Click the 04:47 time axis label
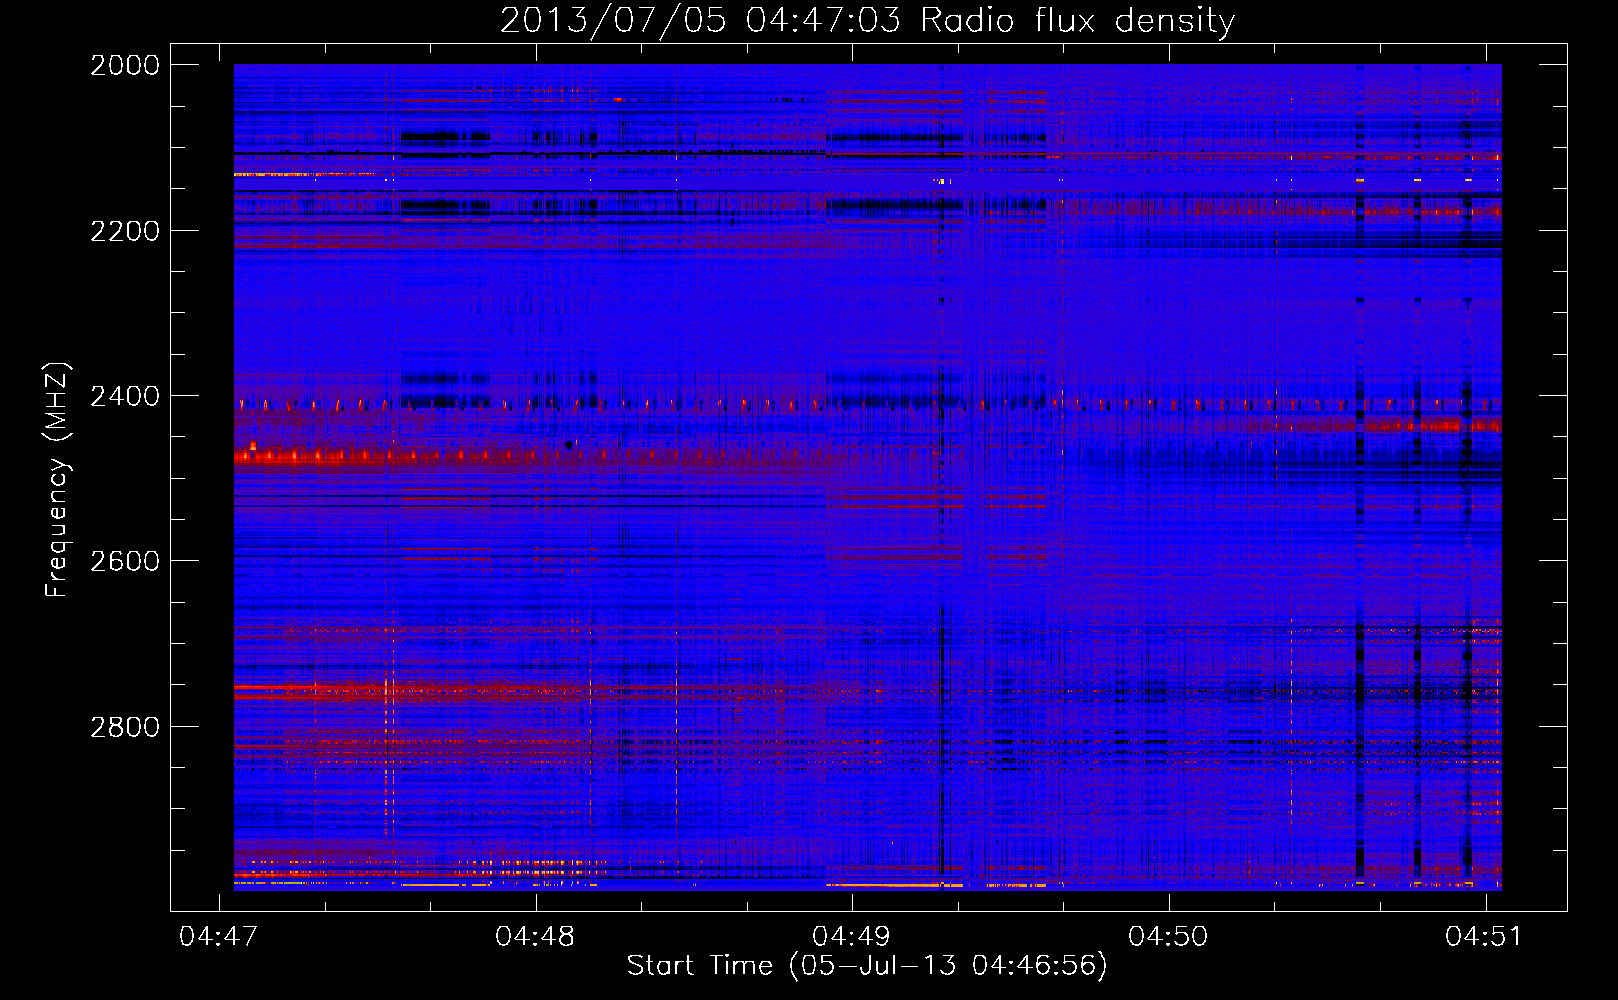 (x=218, y=936)
